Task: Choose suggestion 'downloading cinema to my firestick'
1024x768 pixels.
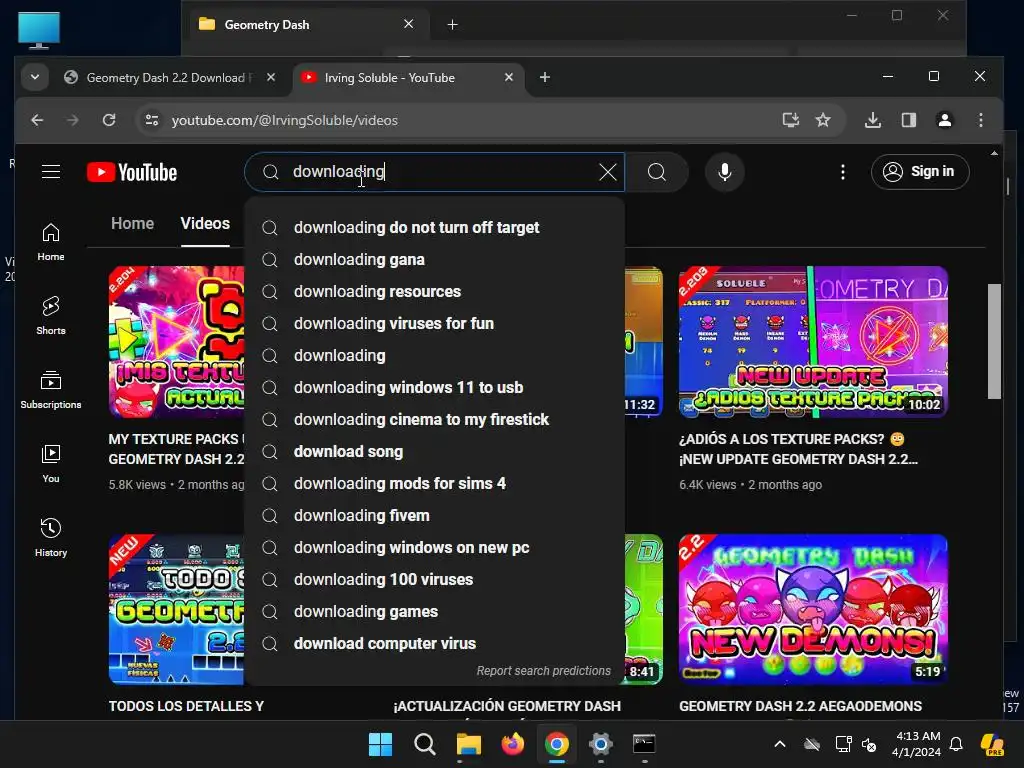Action: click(x=435, y=419)
